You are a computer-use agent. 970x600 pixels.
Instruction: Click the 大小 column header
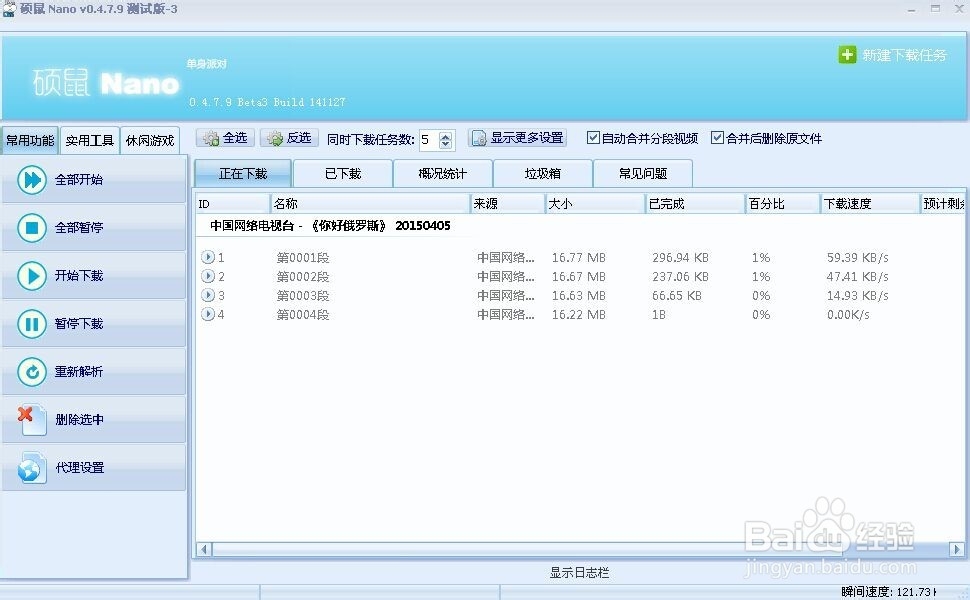pos(595,204)
